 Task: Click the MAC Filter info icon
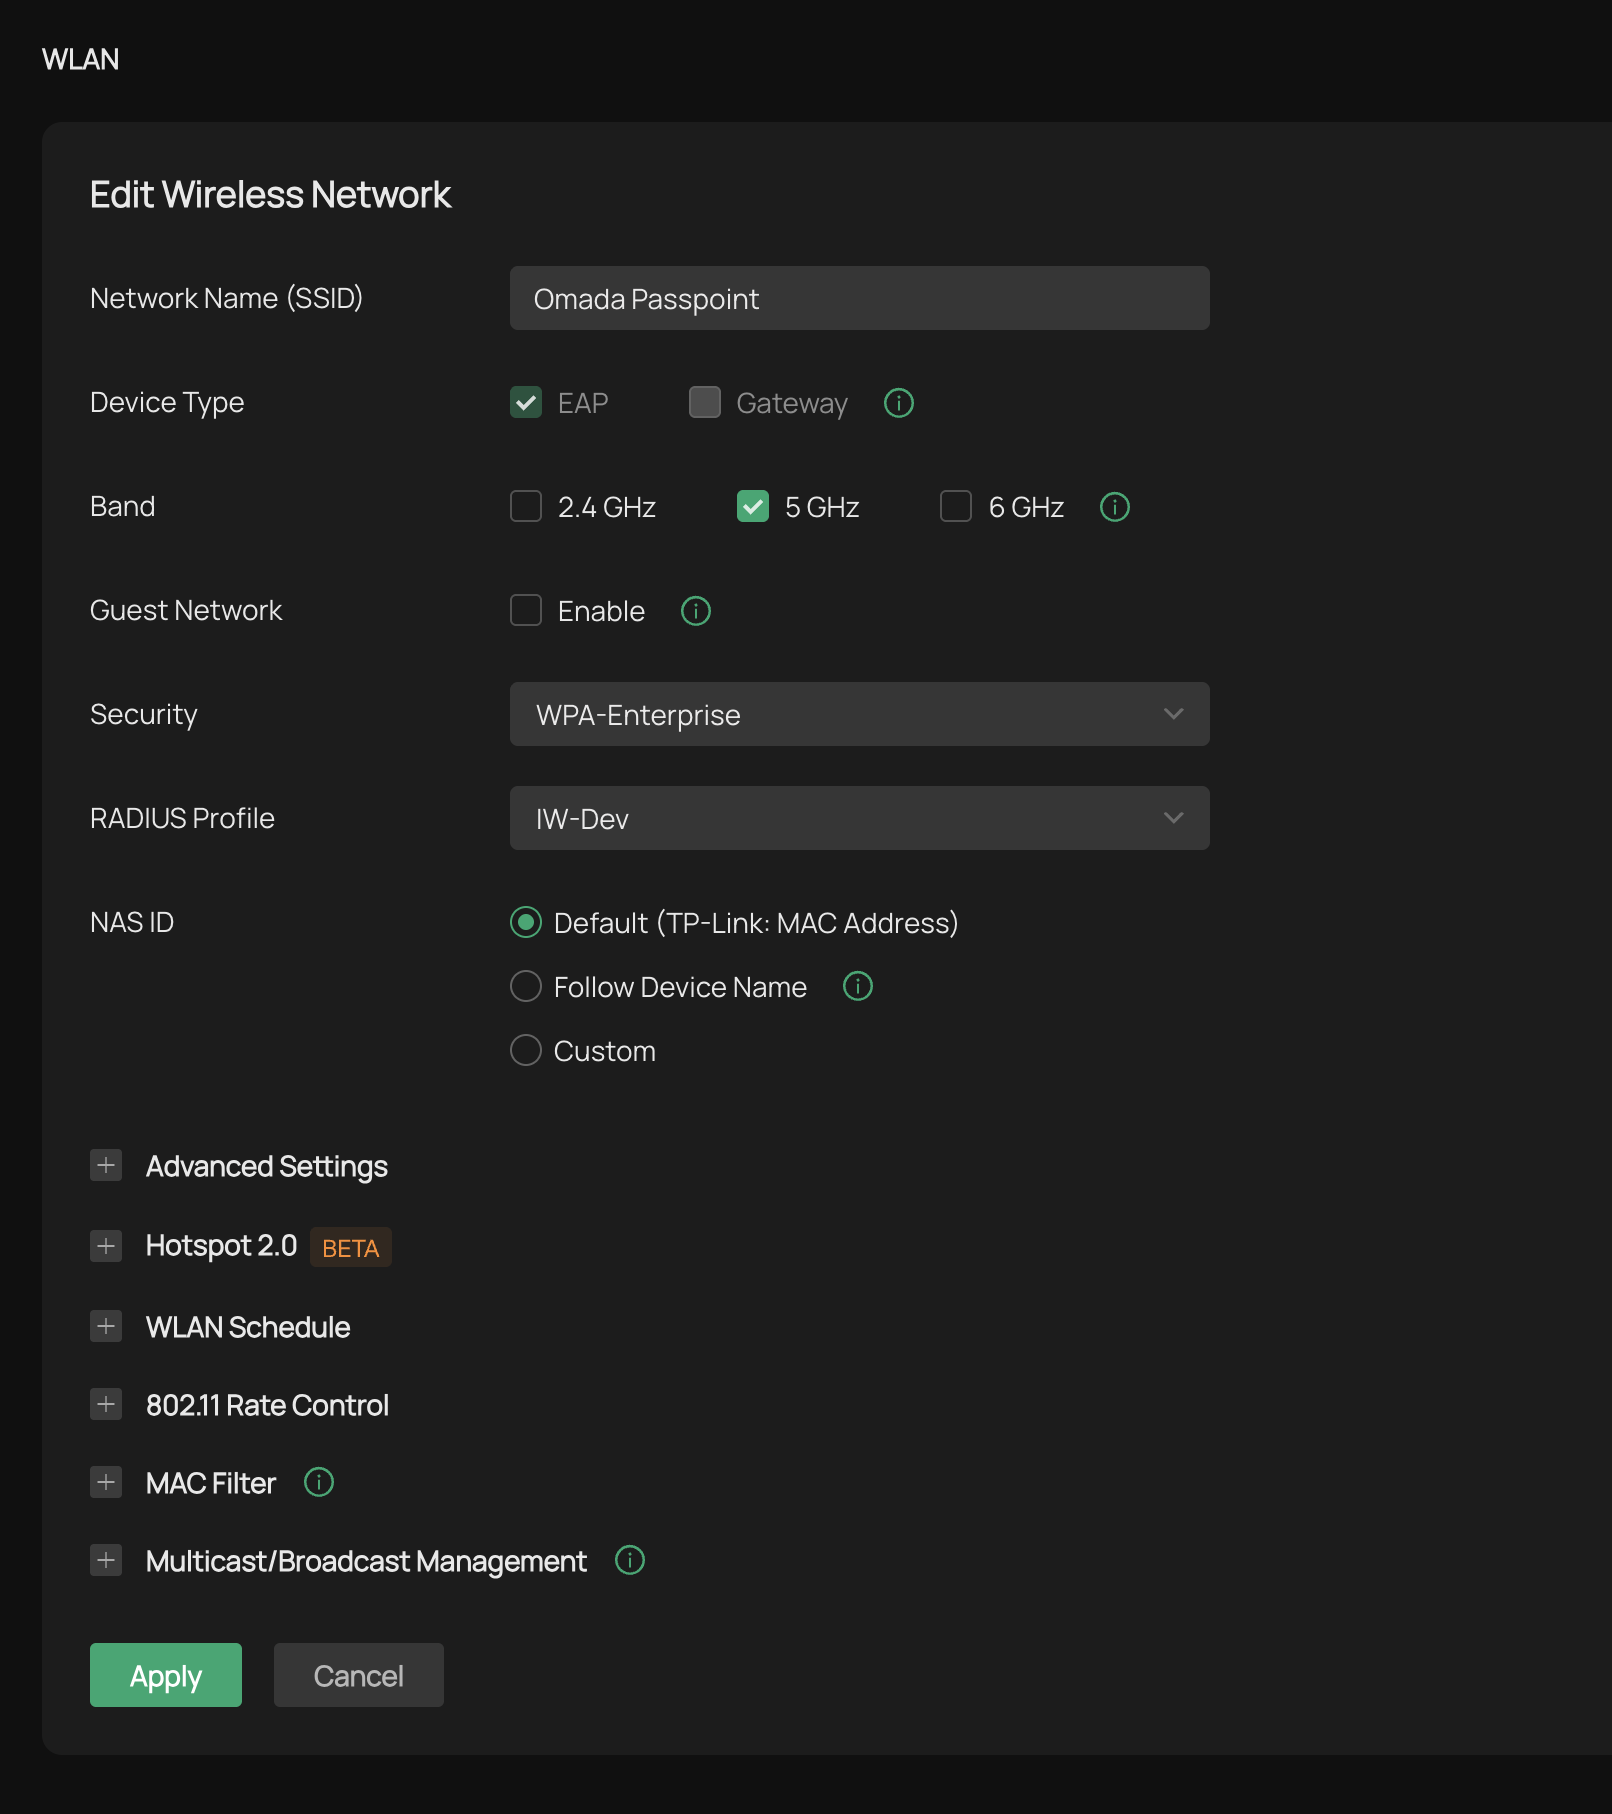tap(319, 1482)
